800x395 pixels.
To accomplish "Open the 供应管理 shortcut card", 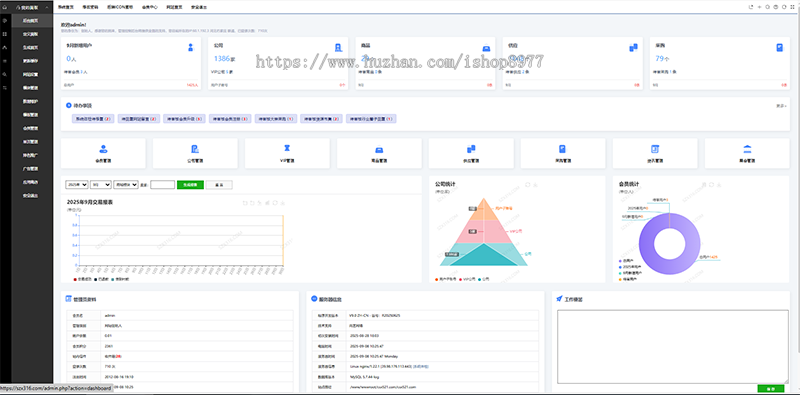I will click(x=471, y=153).
